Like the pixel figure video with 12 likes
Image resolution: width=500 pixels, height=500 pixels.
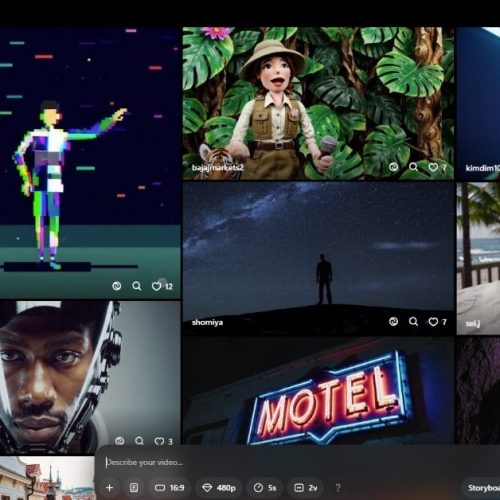(156, 286)
